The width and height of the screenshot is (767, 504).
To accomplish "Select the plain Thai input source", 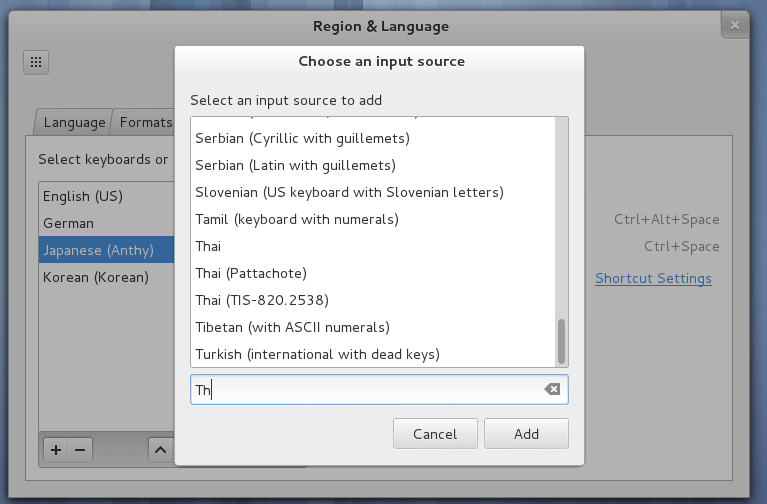I will point(373,246).
